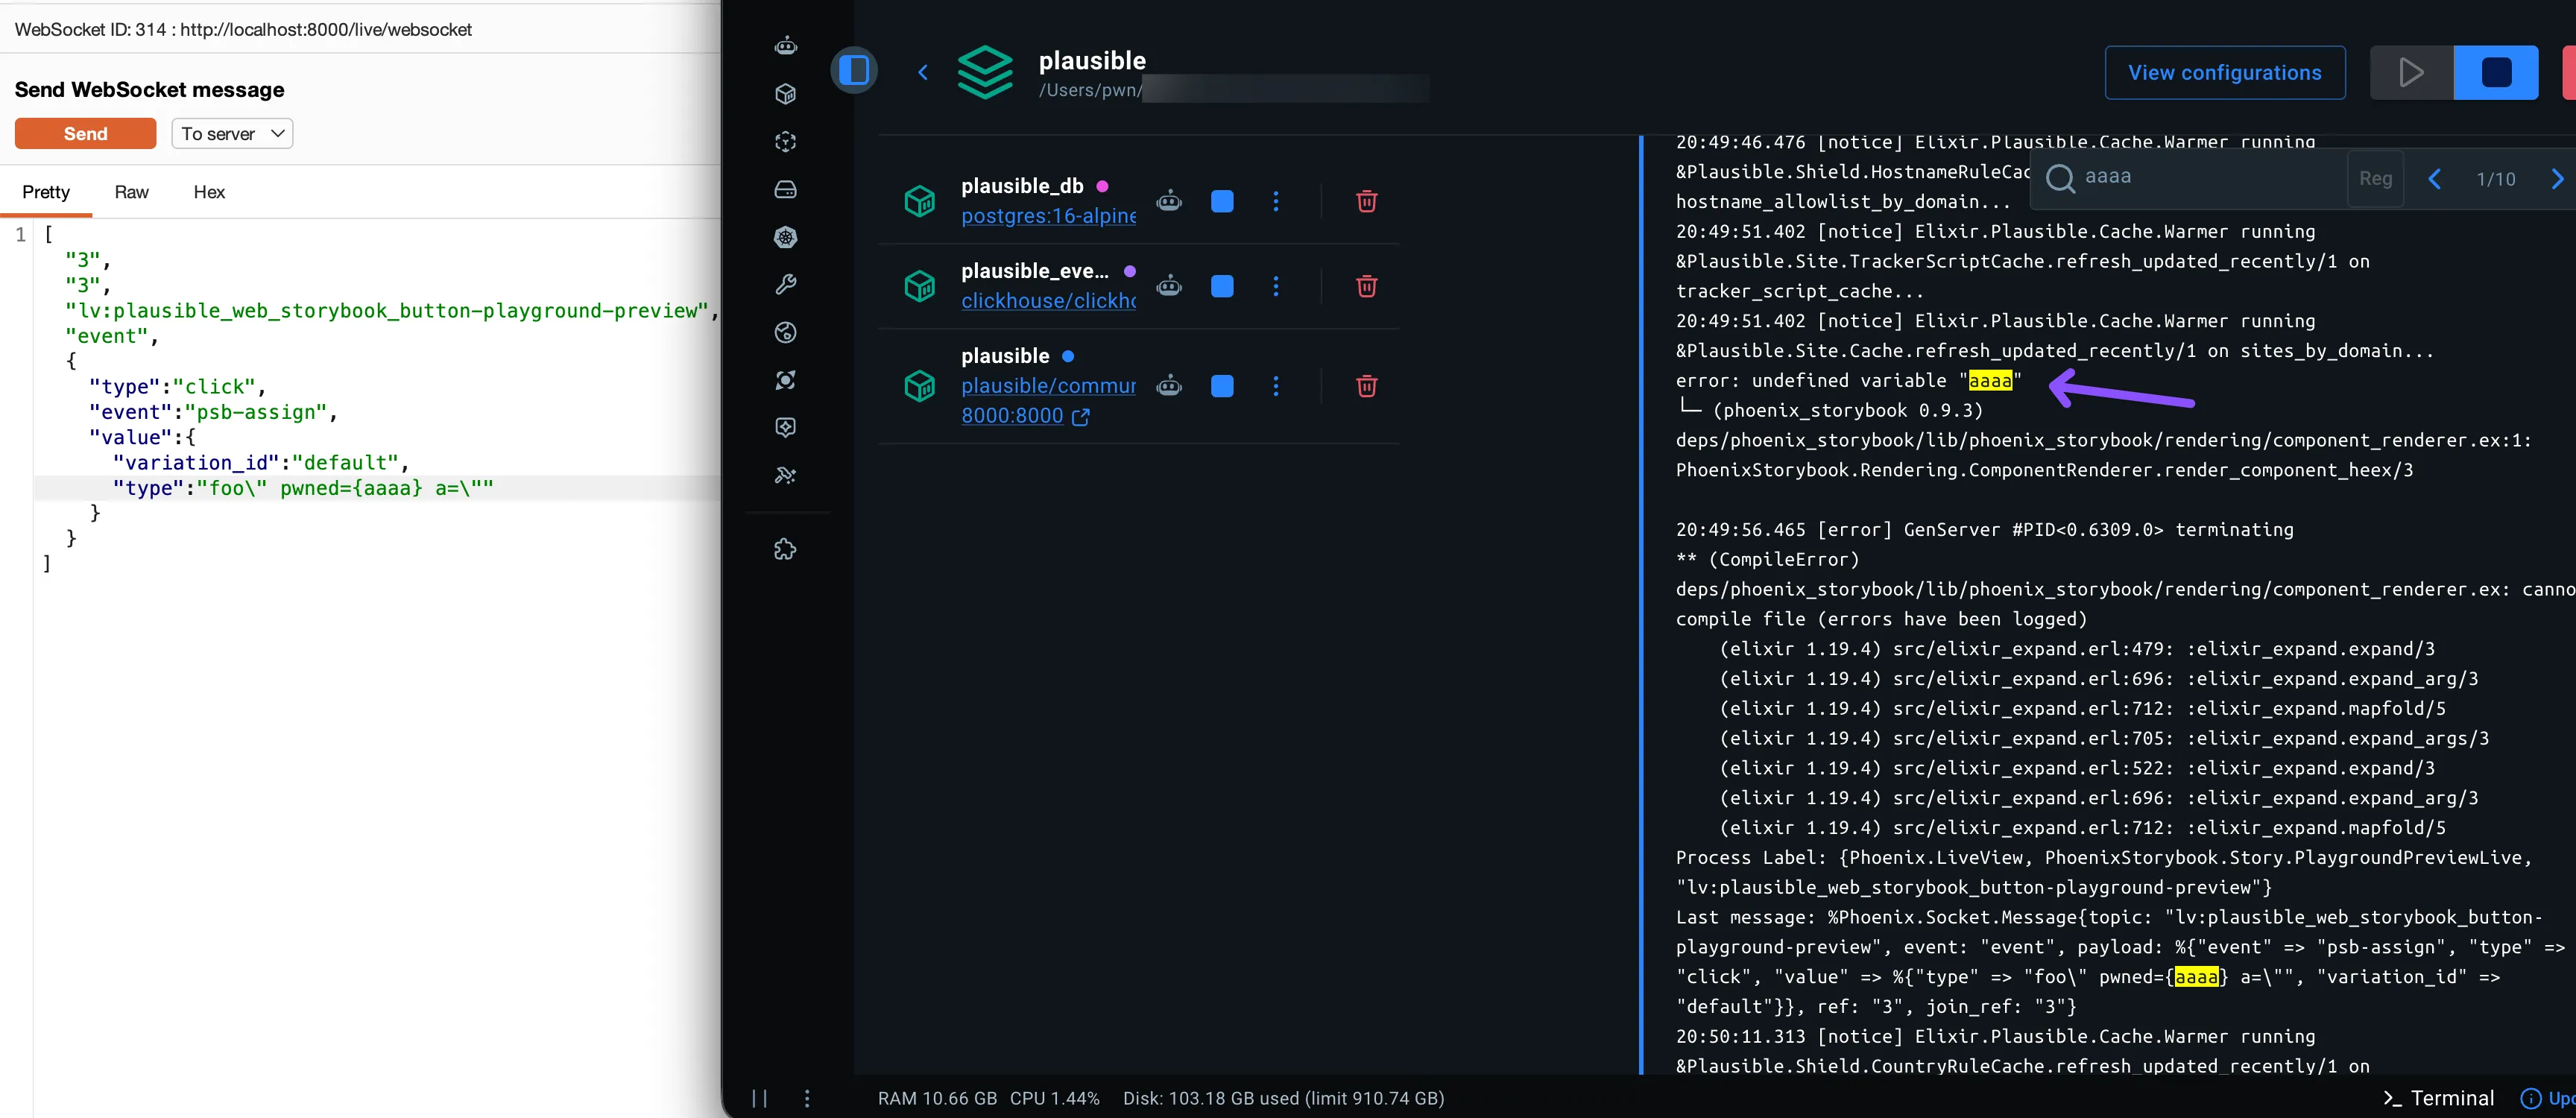Open Images icon in Docker sidebar
2576x1118 pixels.
[786, 142]
